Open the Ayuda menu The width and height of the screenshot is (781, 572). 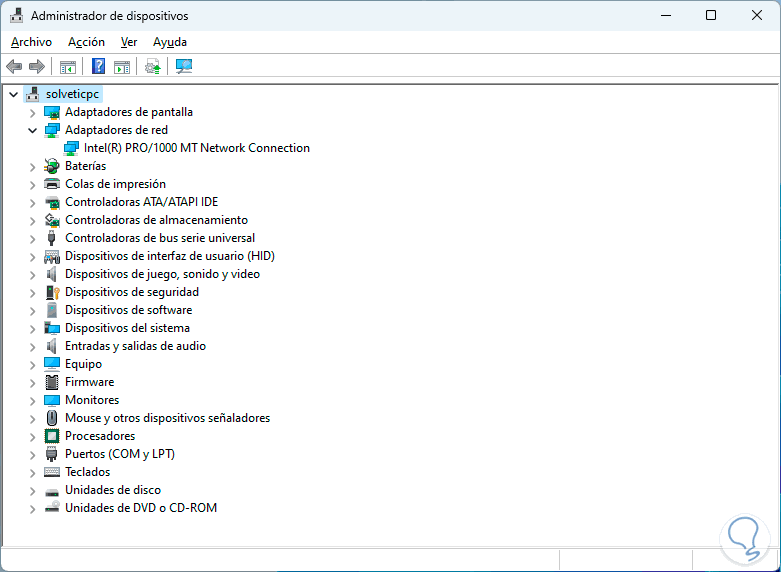(x=170, y=42)
